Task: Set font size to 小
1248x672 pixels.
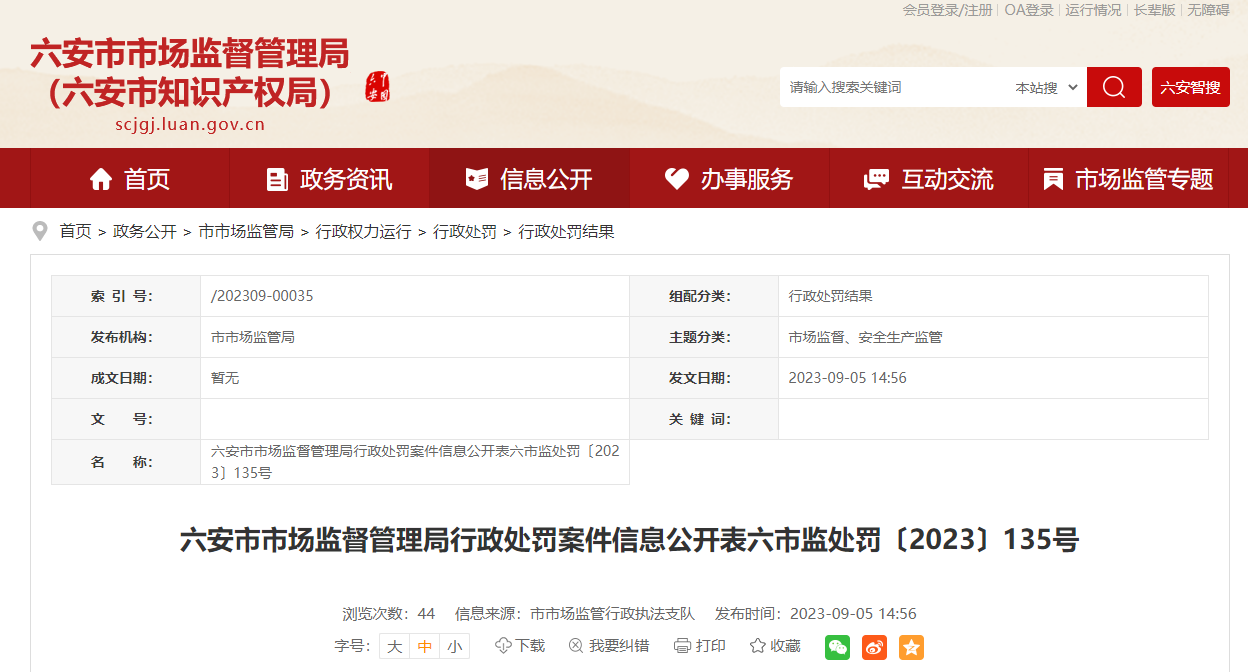Action: tap(455, 646)
